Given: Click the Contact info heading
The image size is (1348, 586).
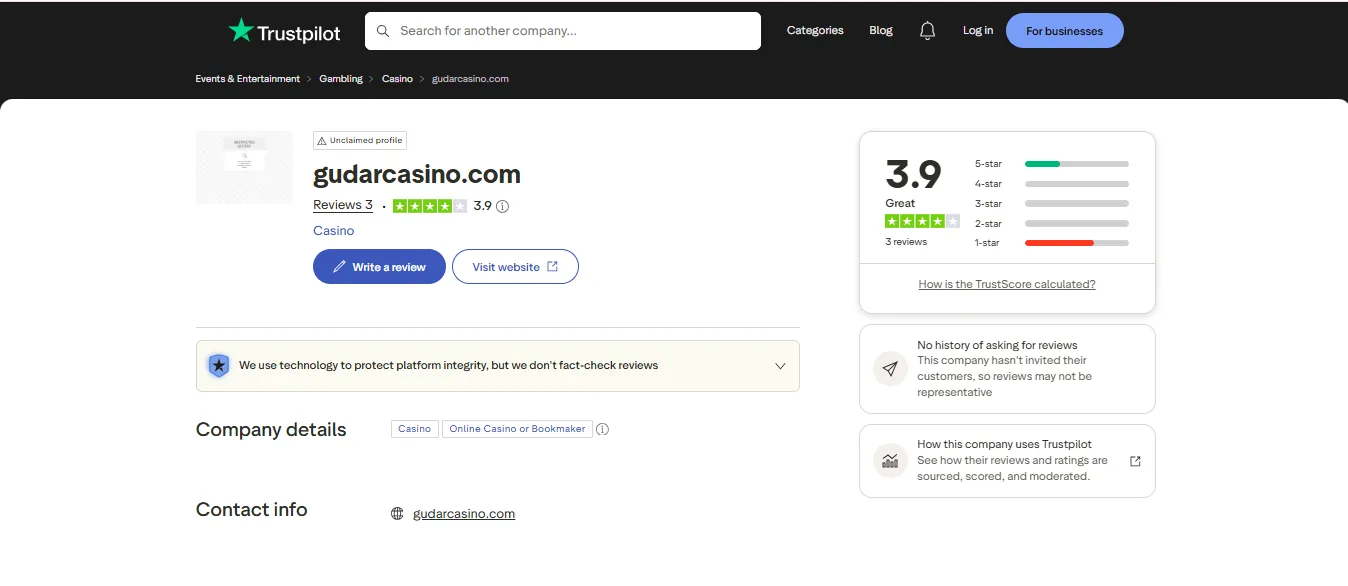Looking at the screenshot, I should (x=252, y=510).
